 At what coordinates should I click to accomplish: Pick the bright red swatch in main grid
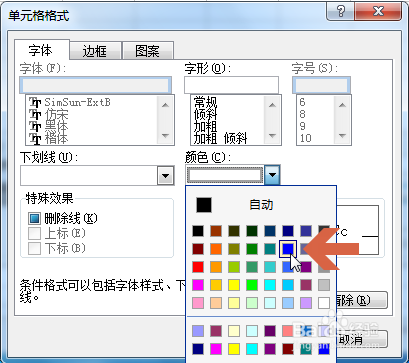point(198,267)
